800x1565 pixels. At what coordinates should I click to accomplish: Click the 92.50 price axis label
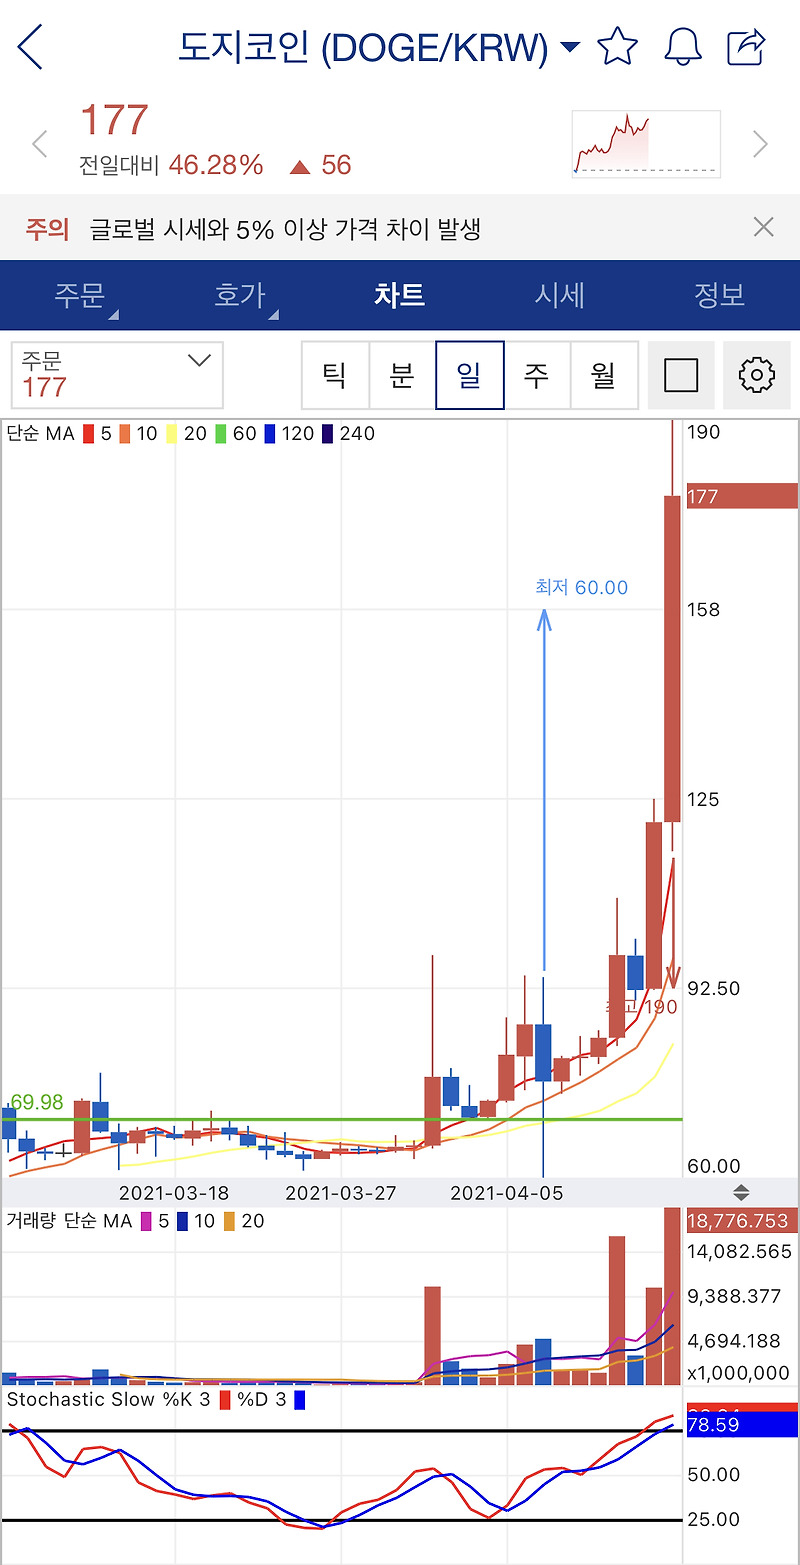coord(715,988)
